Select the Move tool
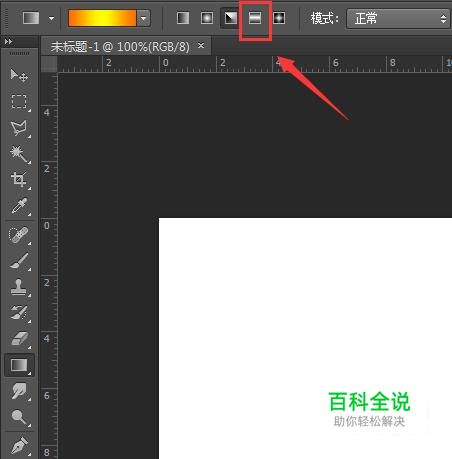The image size is (452, 459). coord(19,76)
